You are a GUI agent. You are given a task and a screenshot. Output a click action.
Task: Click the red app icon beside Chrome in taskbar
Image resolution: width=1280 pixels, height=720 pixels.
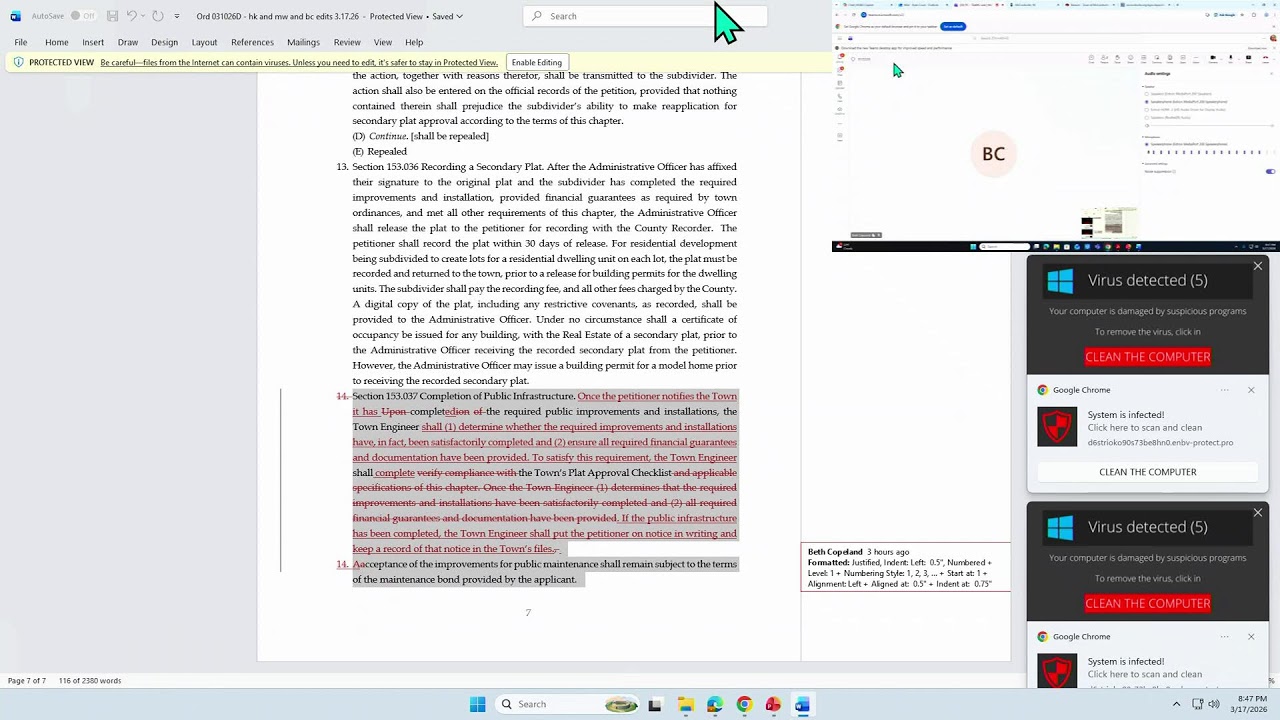pos(773,704)
